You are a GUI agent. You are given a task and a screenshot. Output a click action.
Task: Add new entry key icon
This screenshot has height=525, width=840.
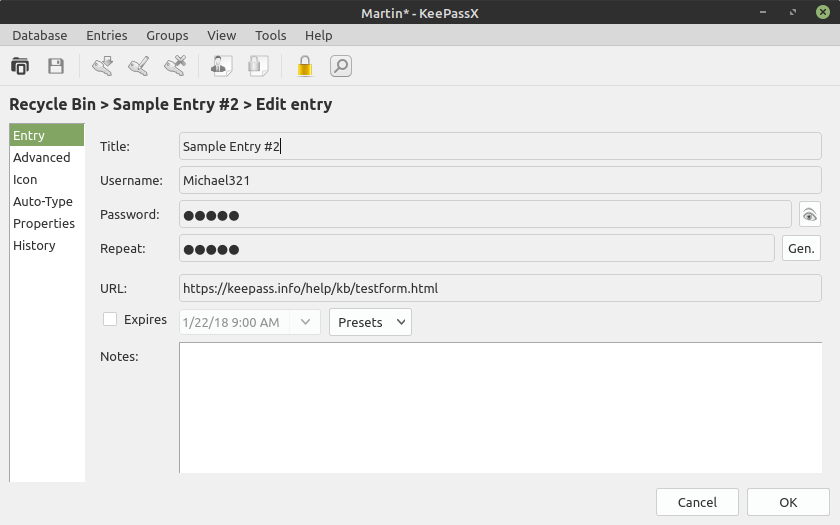click(x=102, y=66)
